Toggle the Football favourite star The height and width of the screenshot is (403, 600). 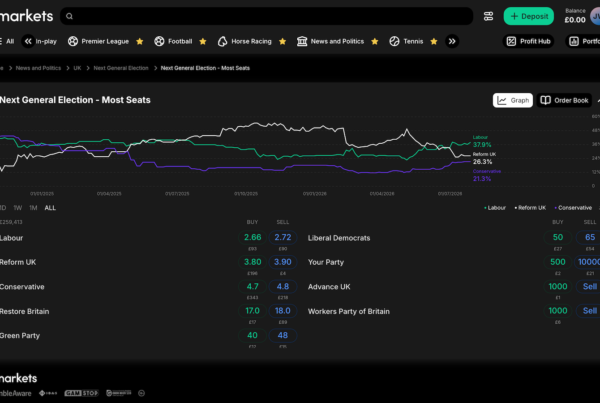pos(203,41)
